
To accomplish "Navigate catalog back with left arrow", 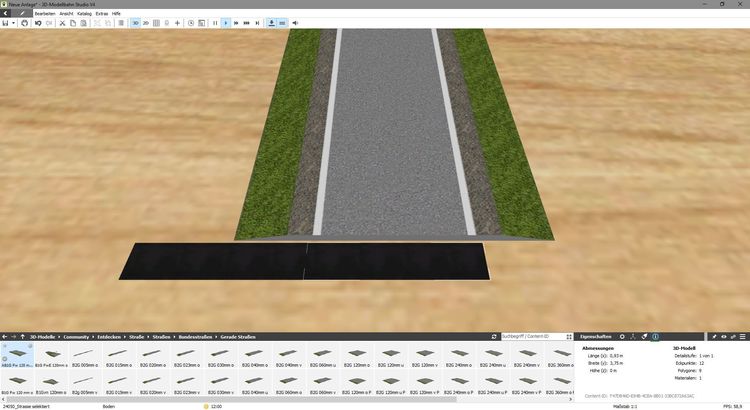I will [5, 337].
